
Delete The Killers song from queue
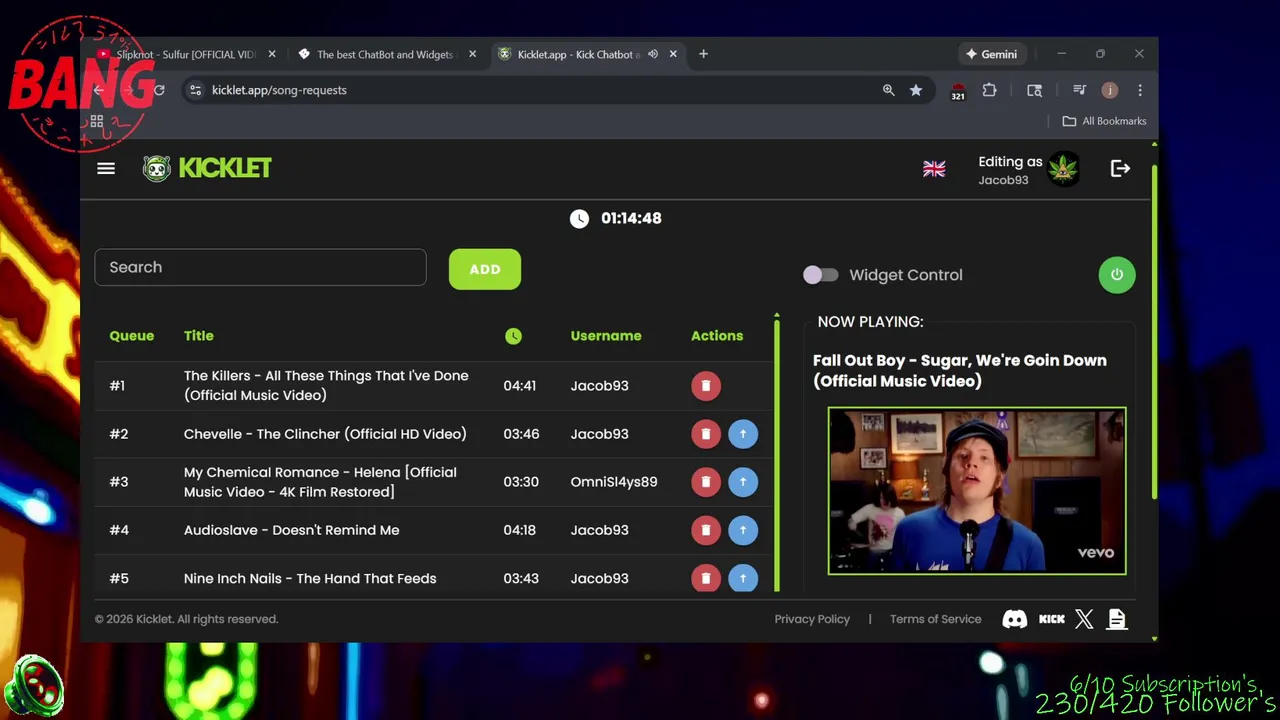click(x=706, y=386)
